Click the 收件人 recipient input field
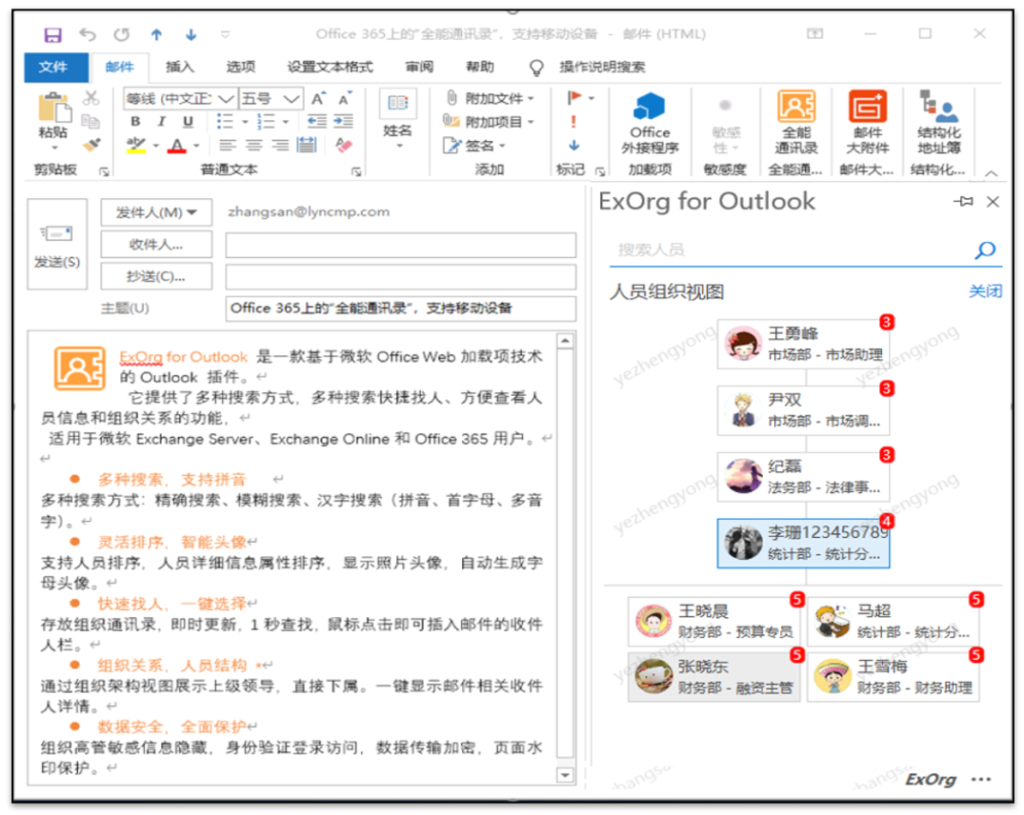The width and height of the screenshot is (1024, 815). (401, 245)
